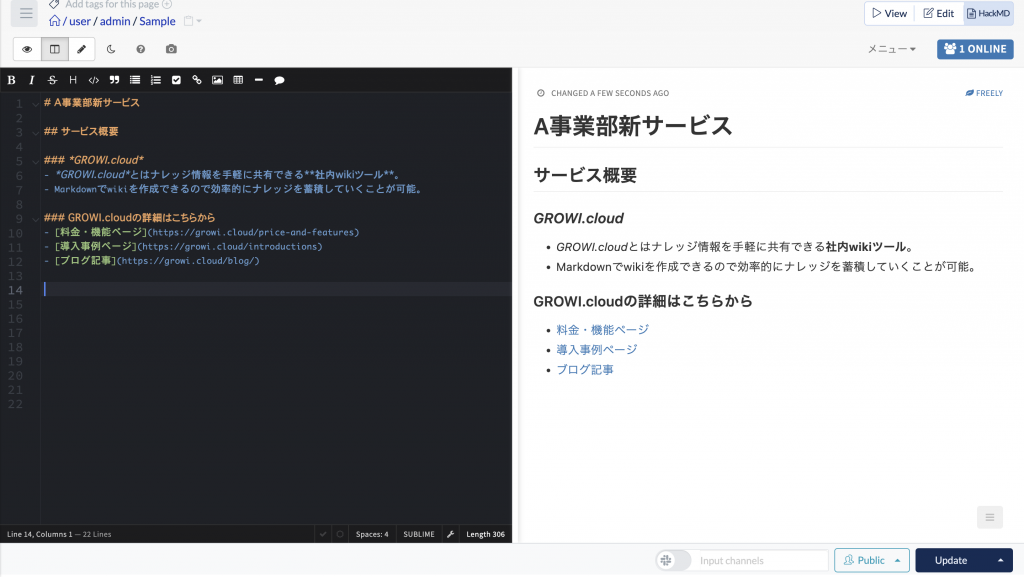Toggle the SUBLIME keymap mode

pos(419,534)
